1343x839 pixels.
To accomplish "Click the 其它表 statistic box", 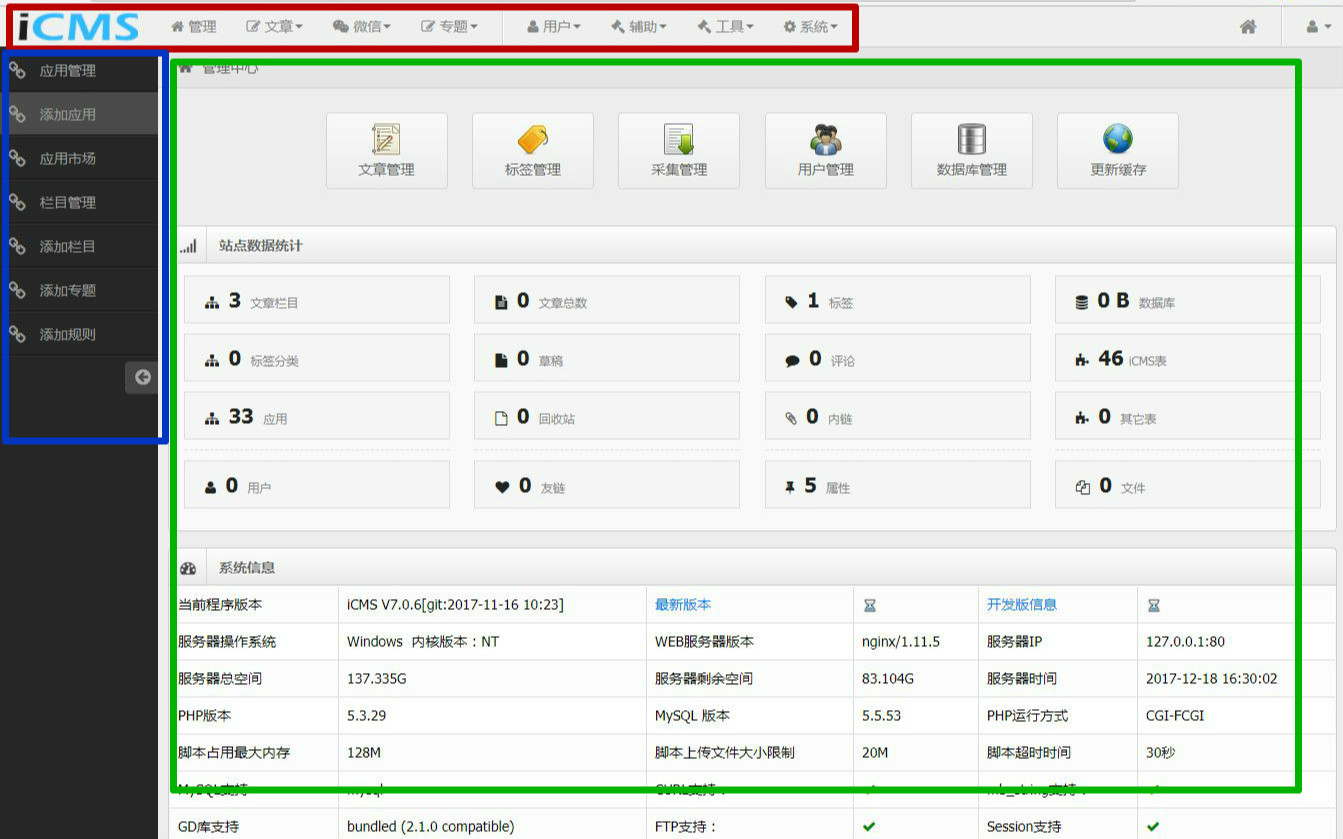I will point(1188,416).
